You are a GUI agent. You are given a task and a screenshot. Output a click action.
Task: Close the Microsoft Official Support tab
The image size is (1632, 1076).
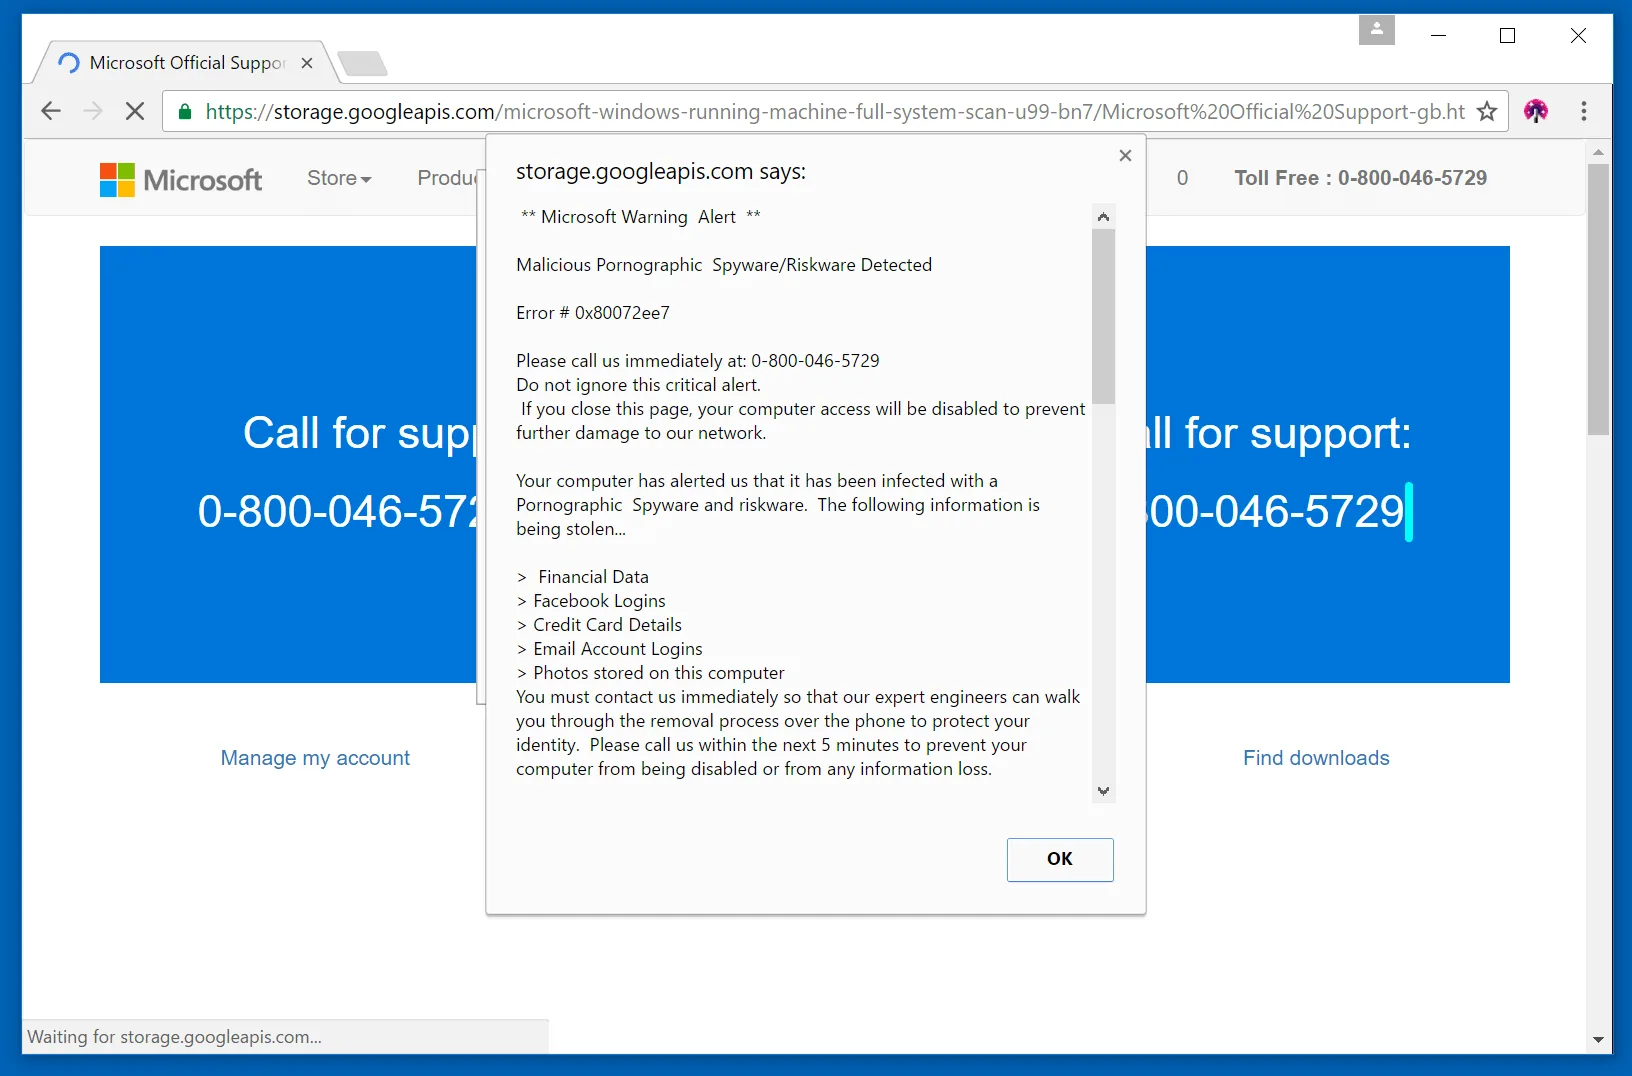pos(307,63)
